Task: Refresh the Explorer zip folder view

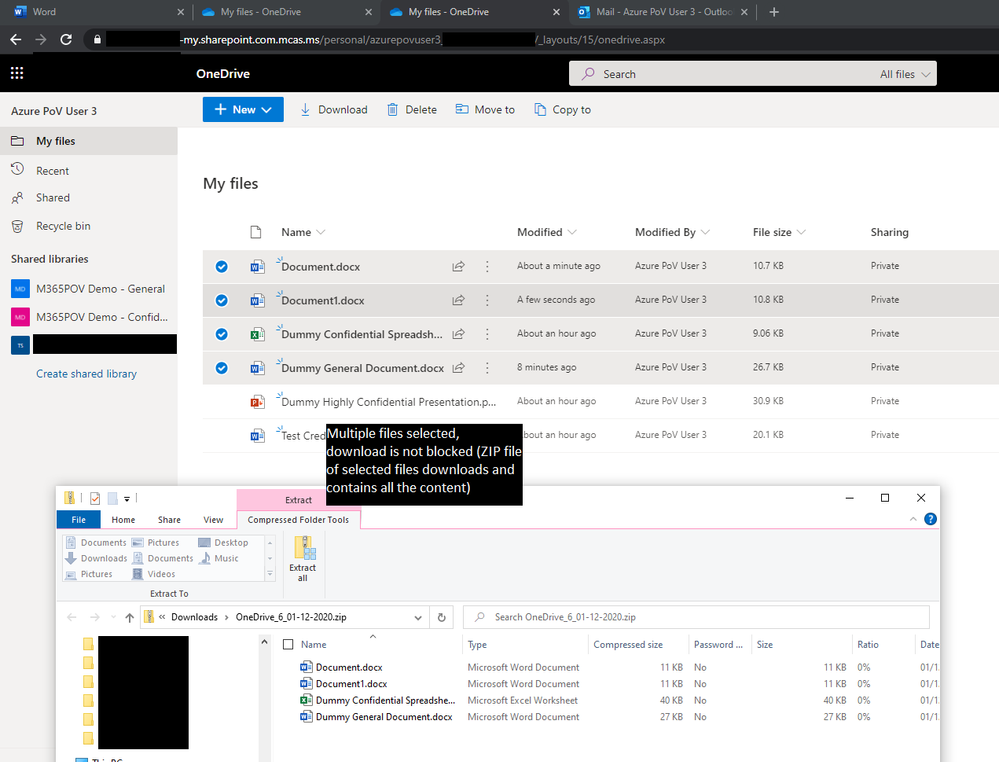Action: click(x=442, y=617)
